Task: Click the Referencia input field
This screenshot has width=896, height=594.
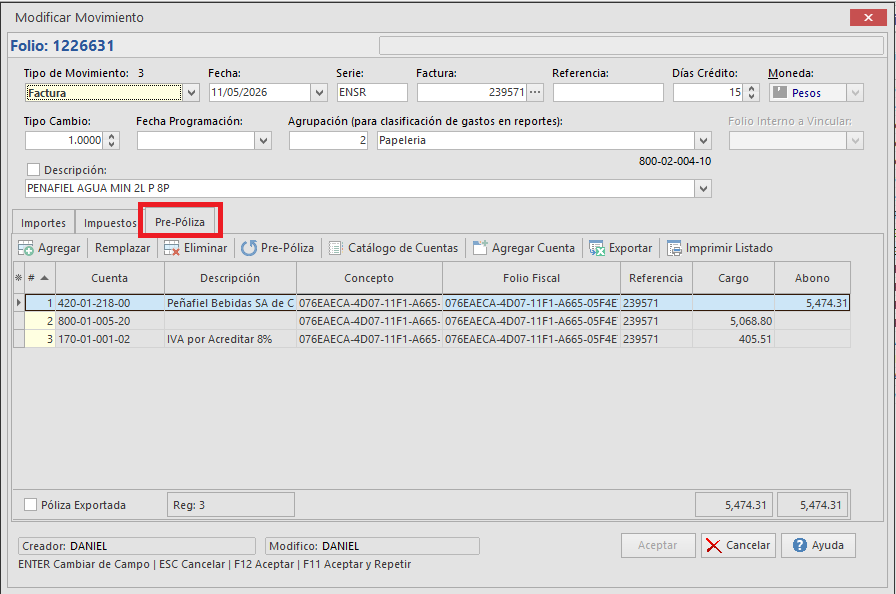Action: [x=608, y=93]
